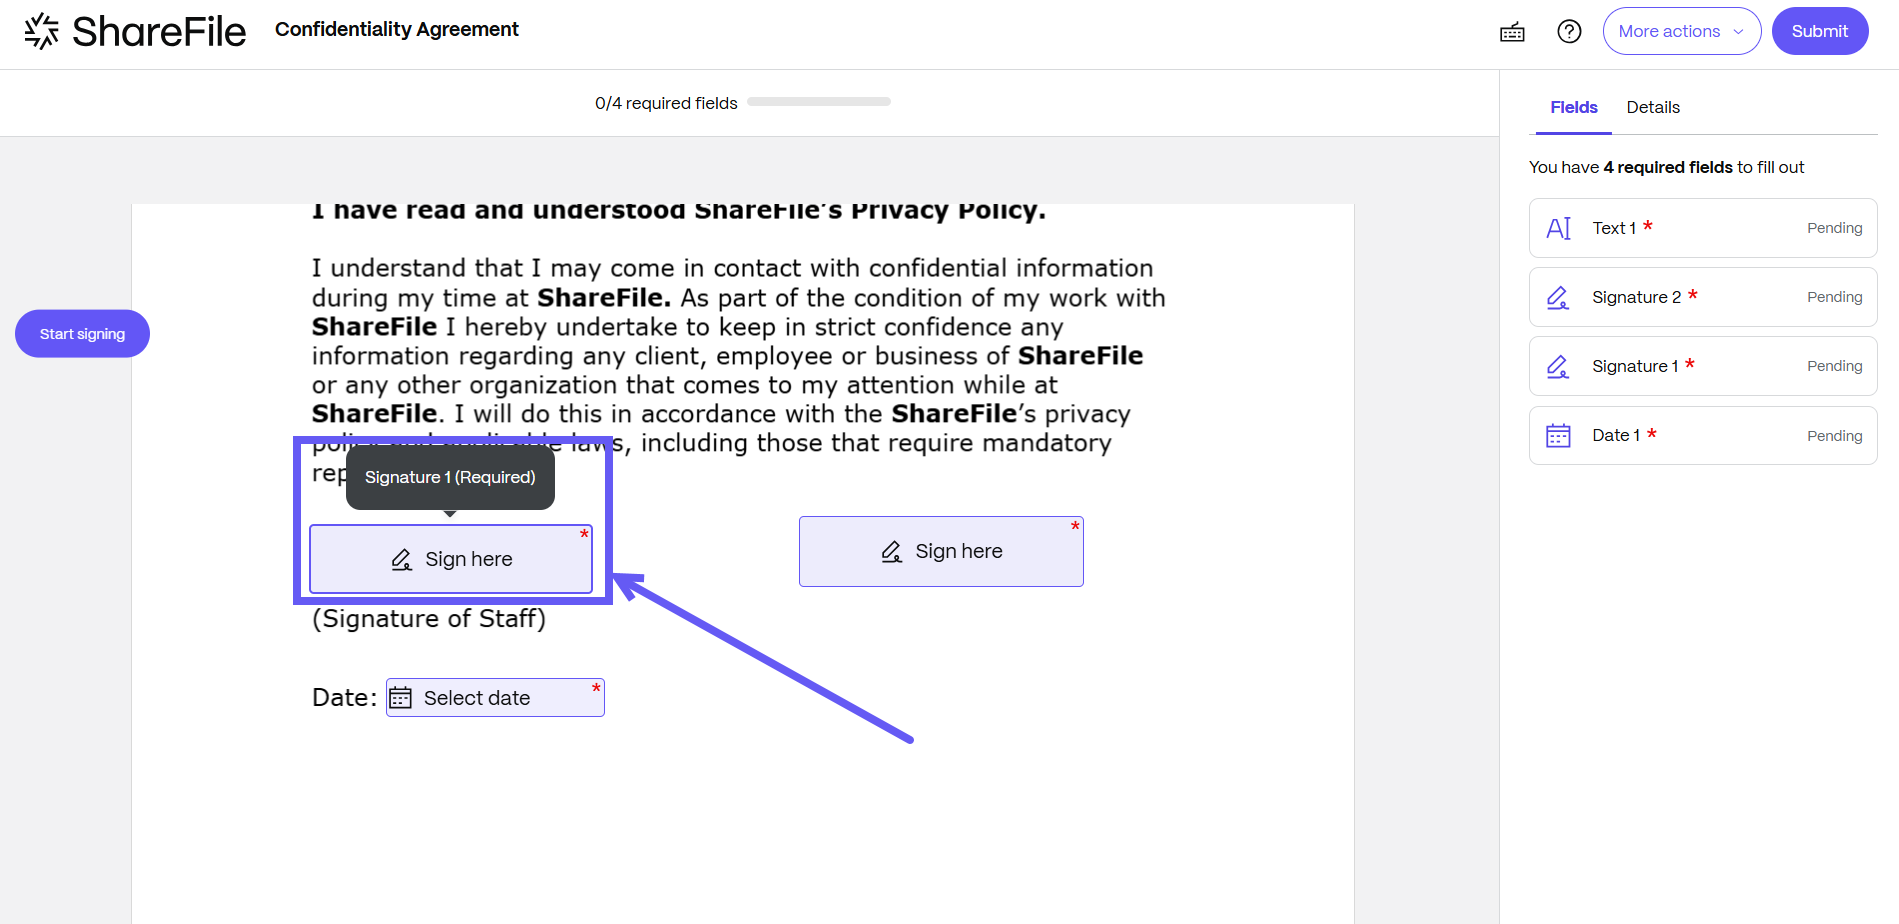
Task: Click the Pending status for Date 1
Action: click(x=1834, y=436)
